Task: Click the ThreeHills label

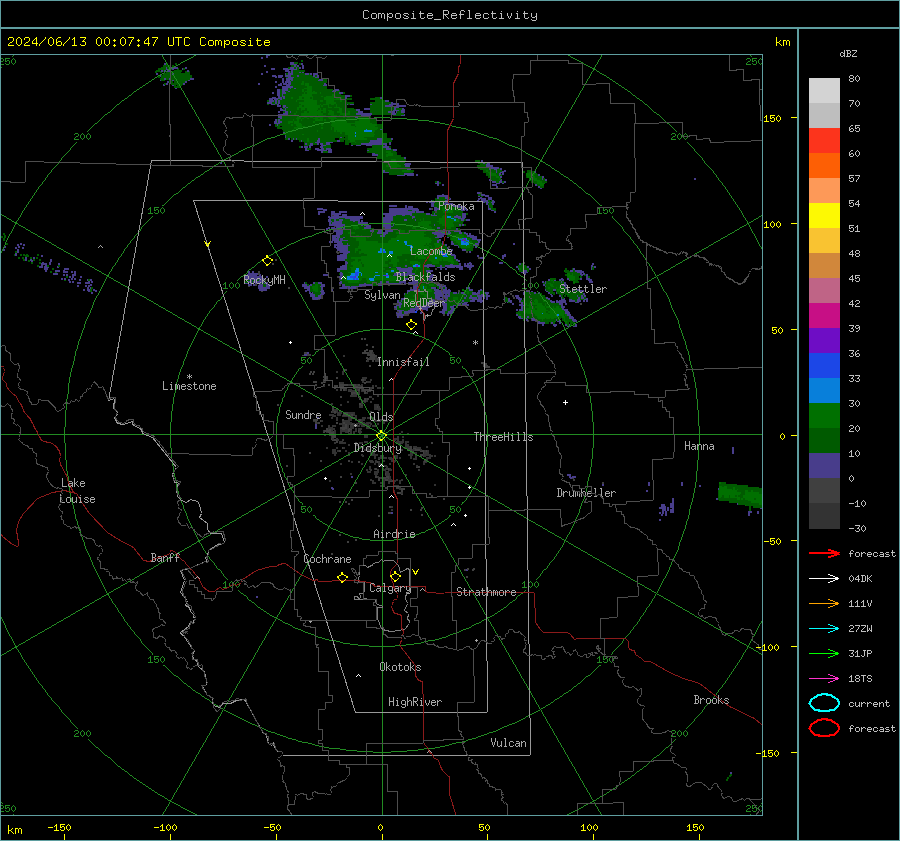Action: 503,437
